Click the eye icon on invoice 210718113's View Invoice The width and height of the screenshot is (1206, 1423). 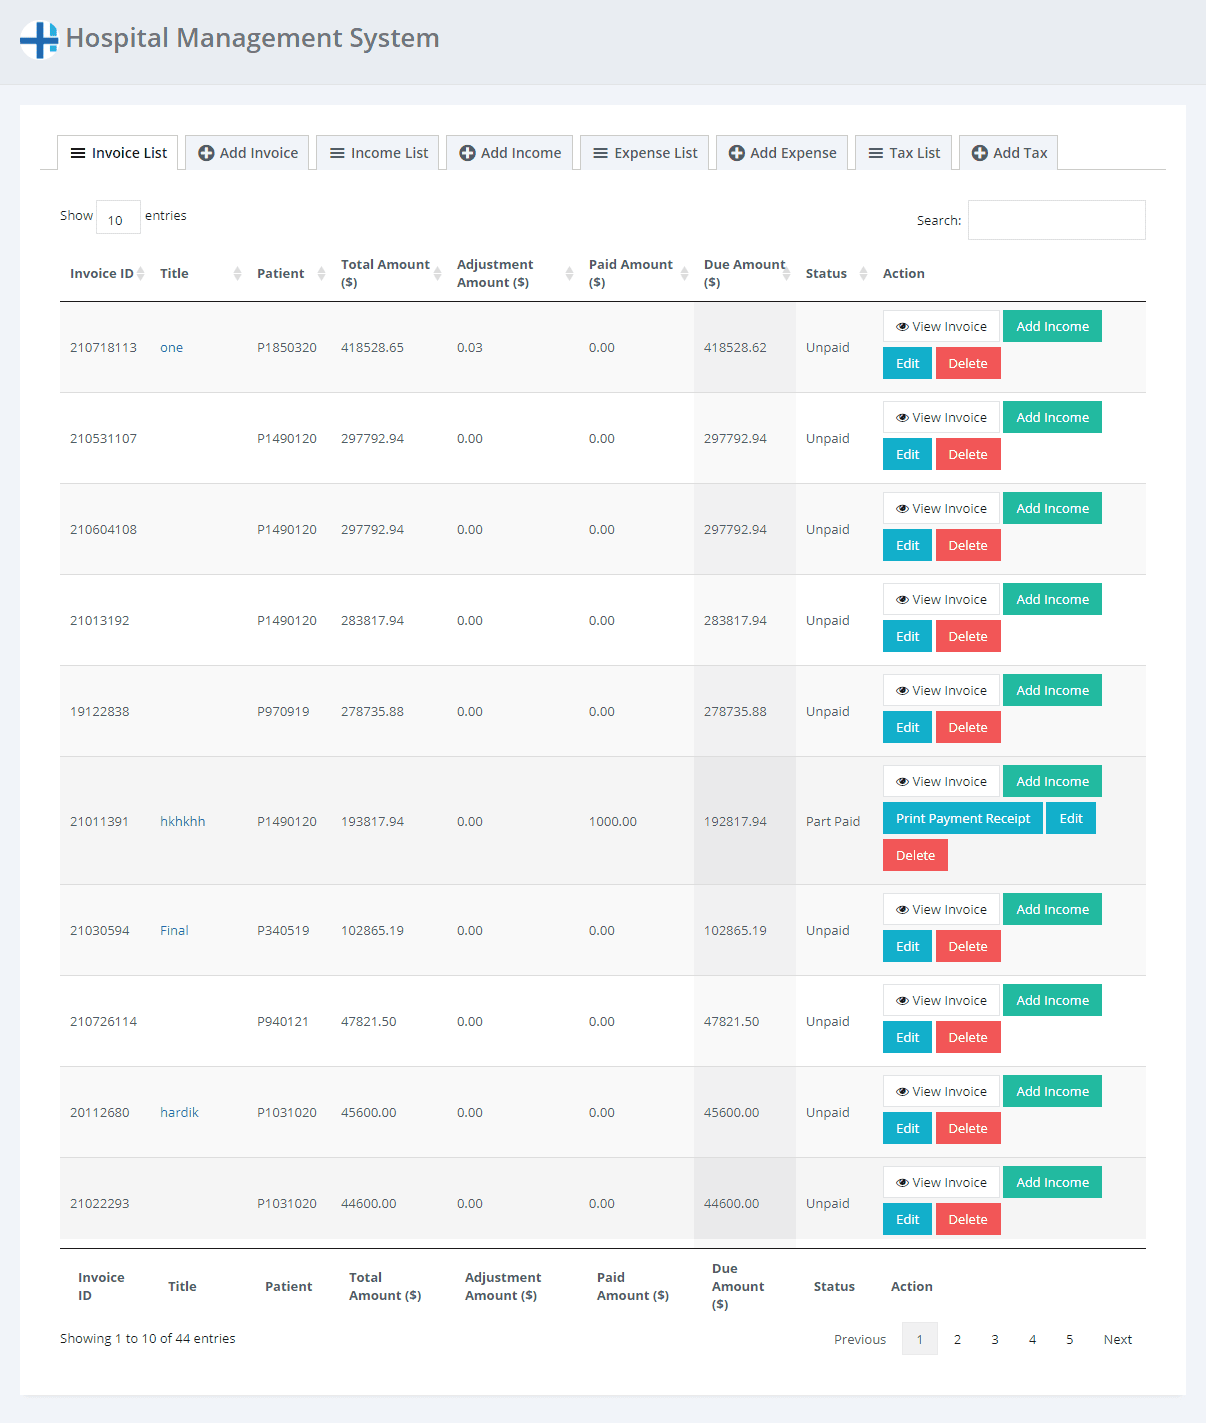(x=903, y=326)
